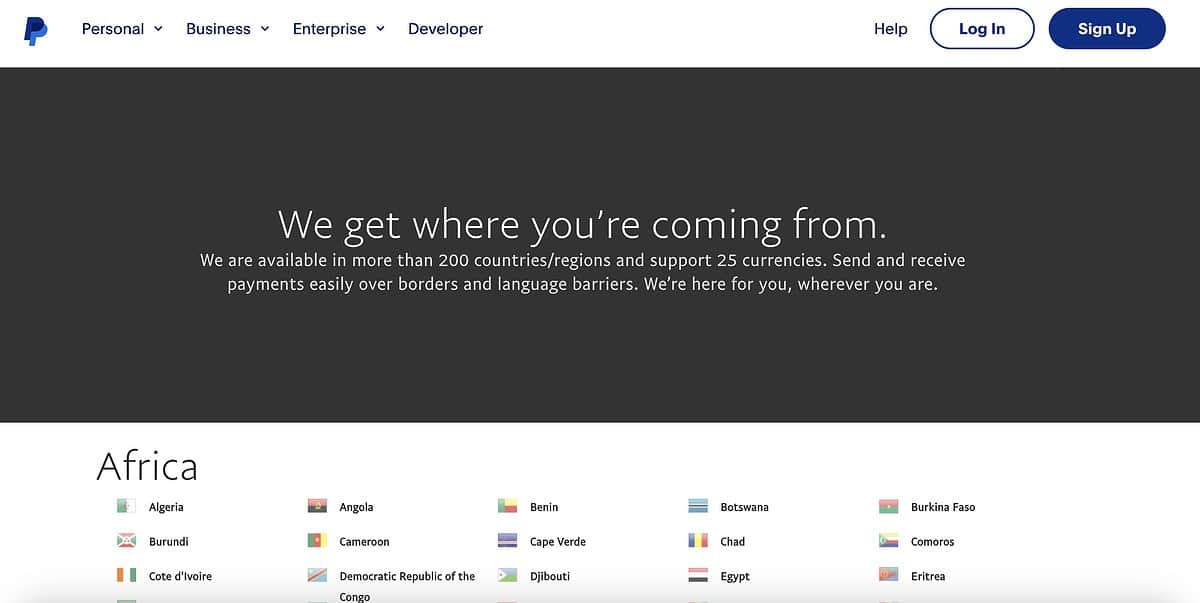Screen dimensions: 1200x603
Task: Open the Enterprise navigation menu
Action: tap(339, 29)
